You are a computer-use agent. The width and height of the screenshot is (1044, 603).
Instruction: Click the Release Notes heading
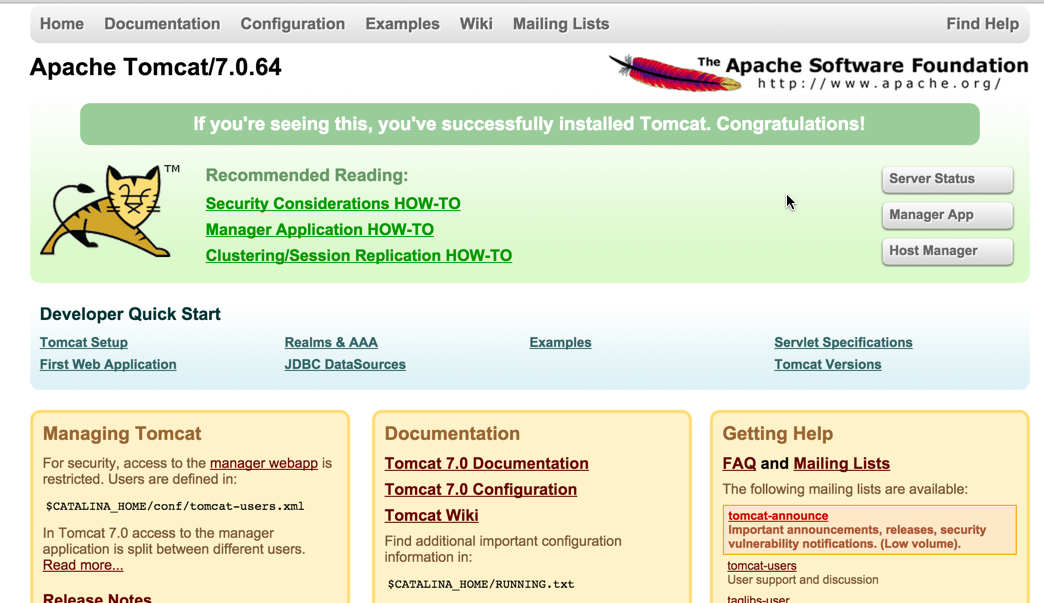97,597
